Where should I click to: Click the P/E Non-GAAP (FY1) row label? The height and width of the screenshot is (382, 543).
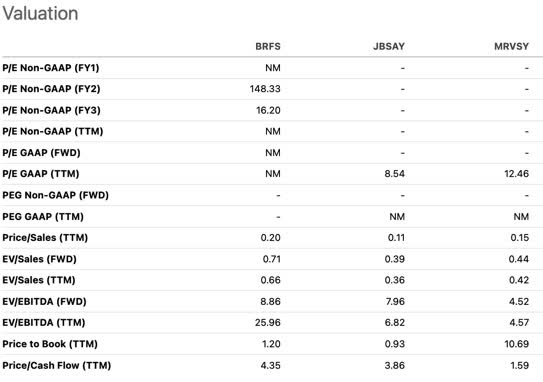coord(51,68)
